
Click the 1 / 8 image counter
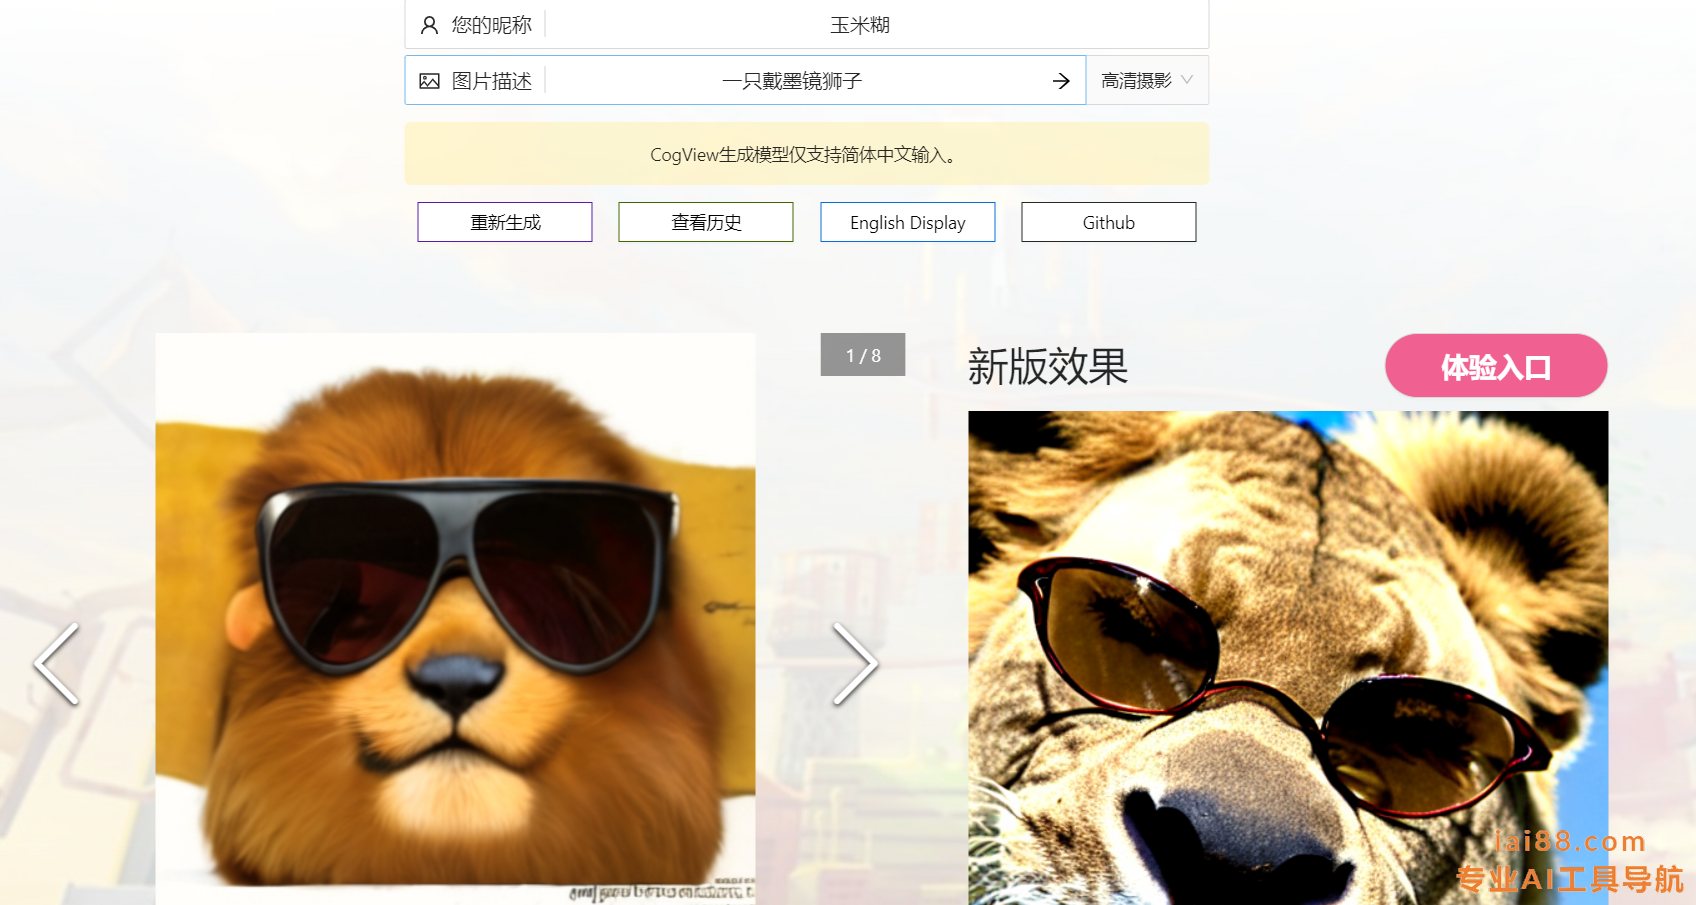click(863, 355)
